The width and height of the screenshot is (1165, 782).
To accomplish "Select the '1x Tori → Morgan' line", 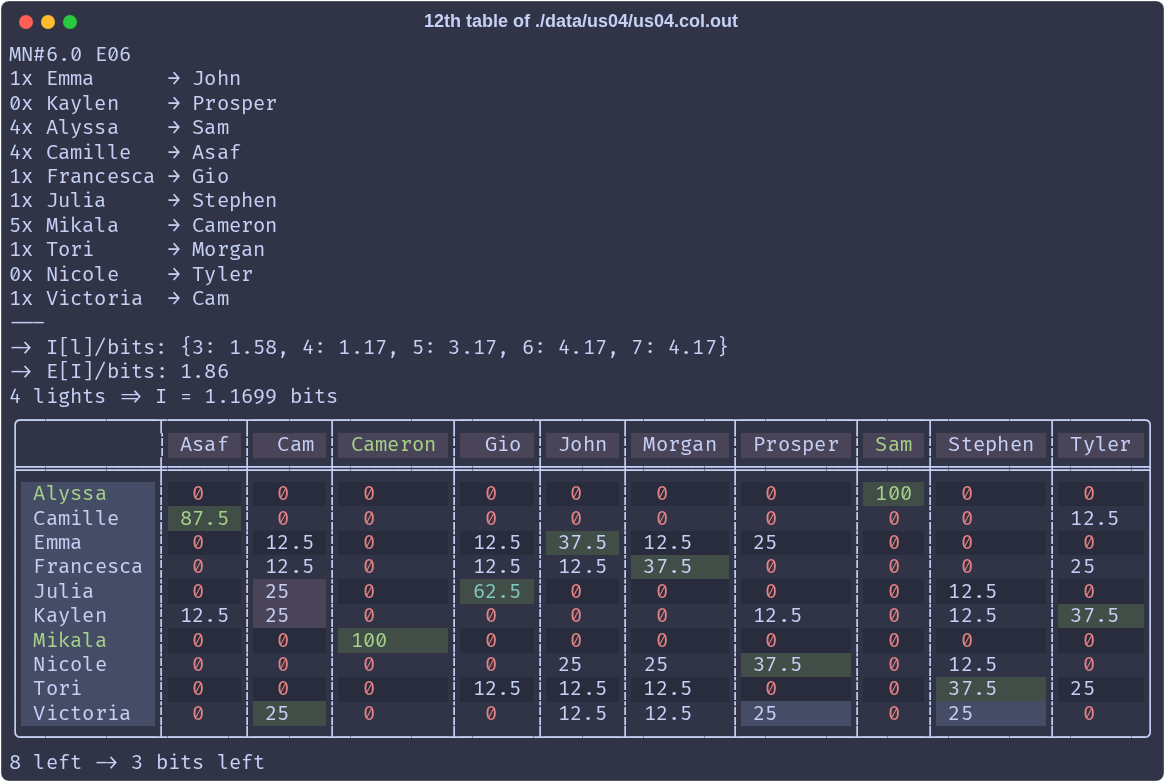I will pos(137,250).
